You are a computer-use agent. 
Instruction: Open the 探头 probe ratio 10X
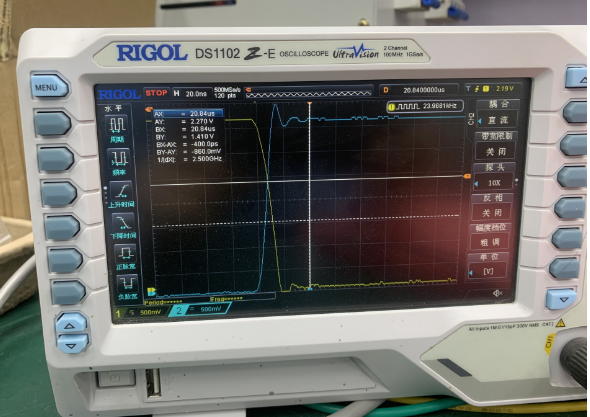pyautogui.click(x=493, y=183)
